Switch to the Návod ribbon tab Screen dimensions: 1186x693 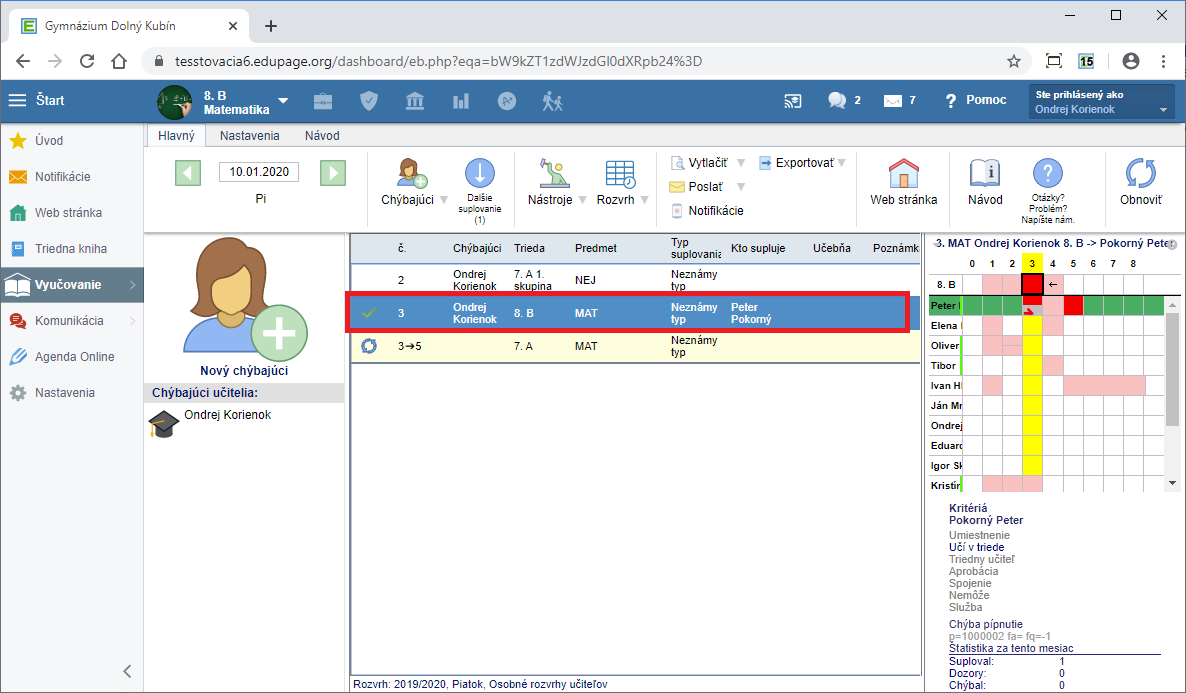click(x=322, y=135)
